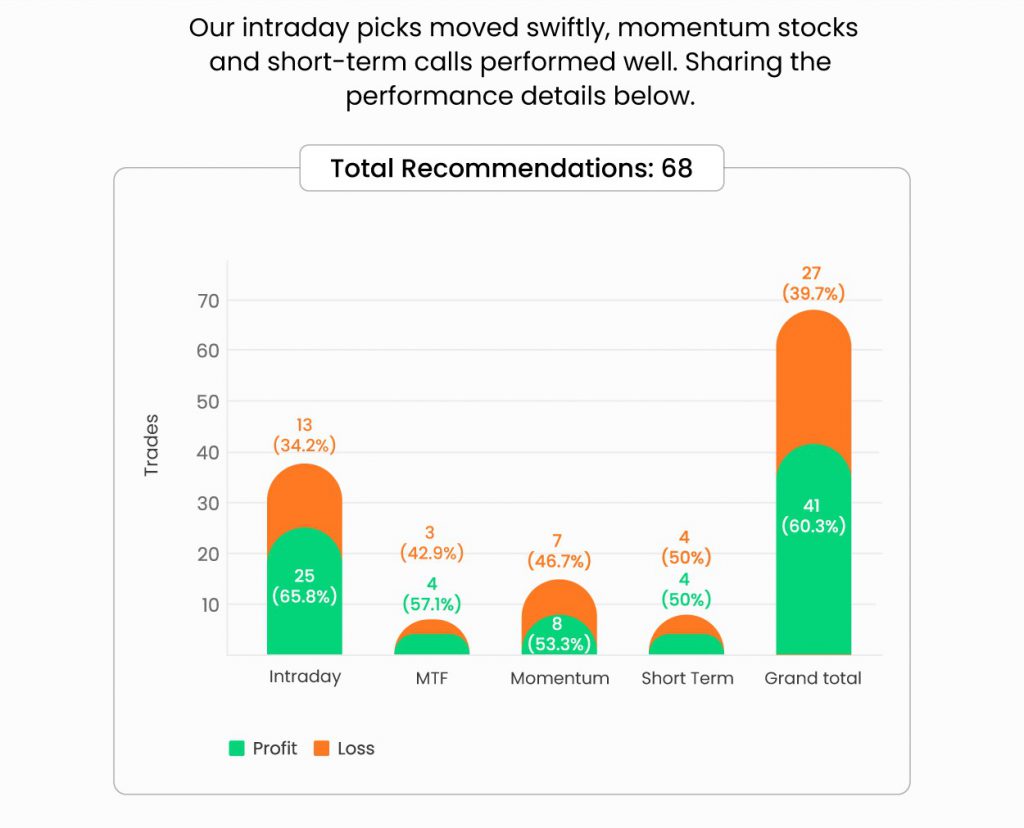The width and height of the screenshot is (1024, 828).
Task: Click the MTF bar in chart
Action: [x=431, y=640]
